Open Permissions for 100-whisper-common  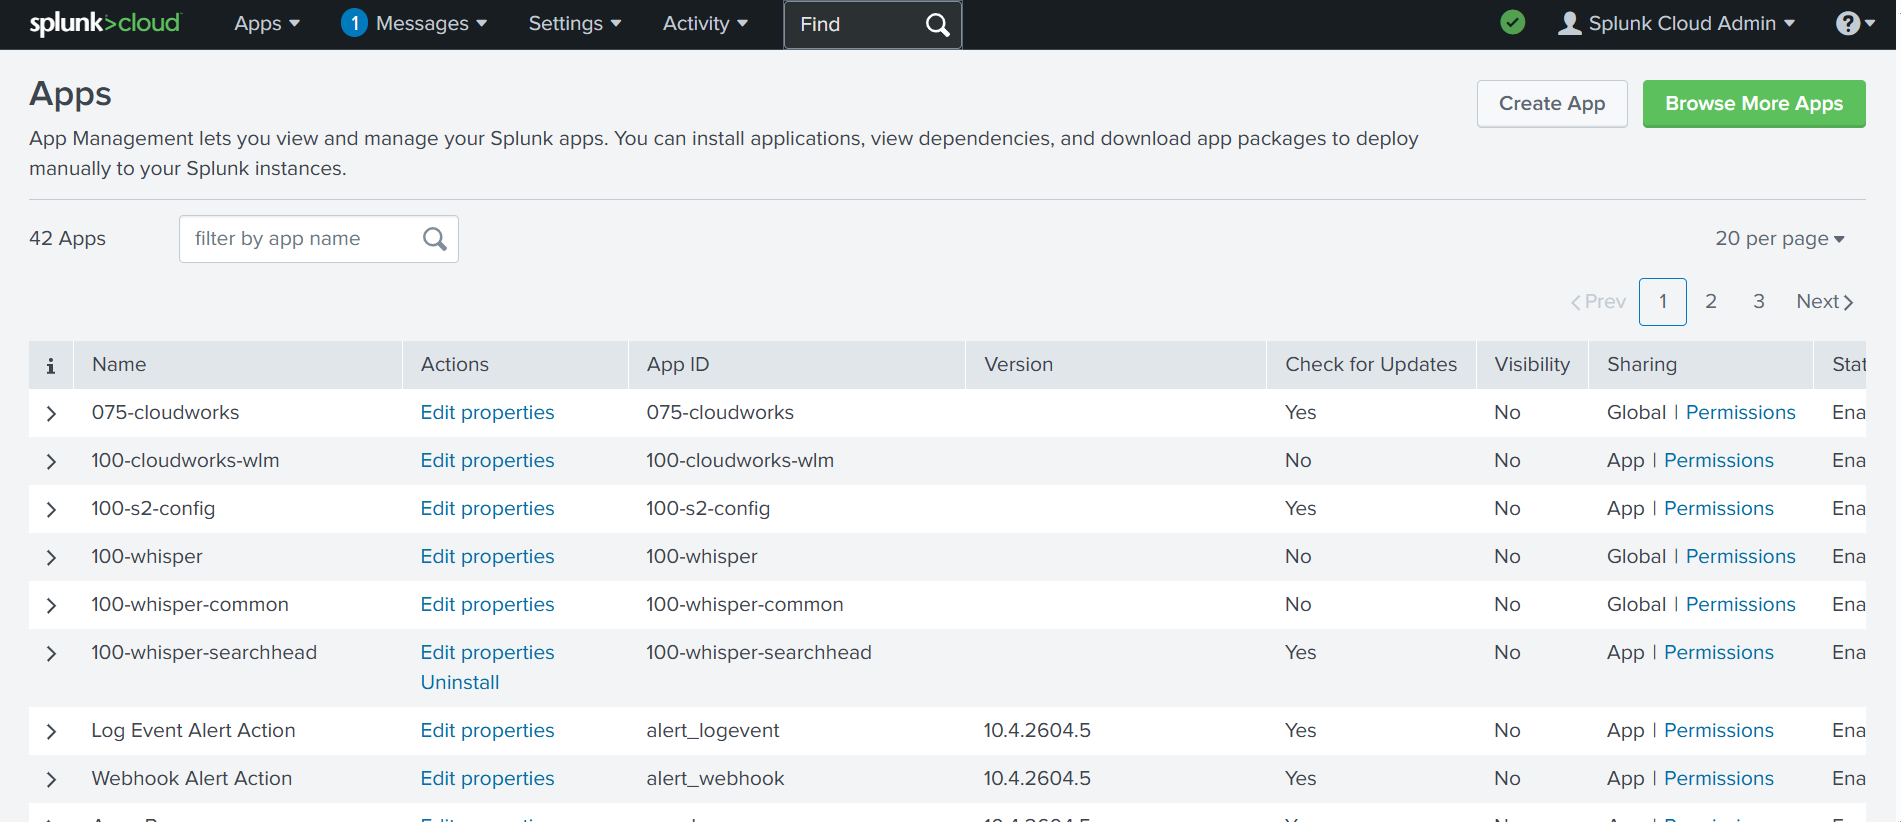click(x=1741, y=604)
